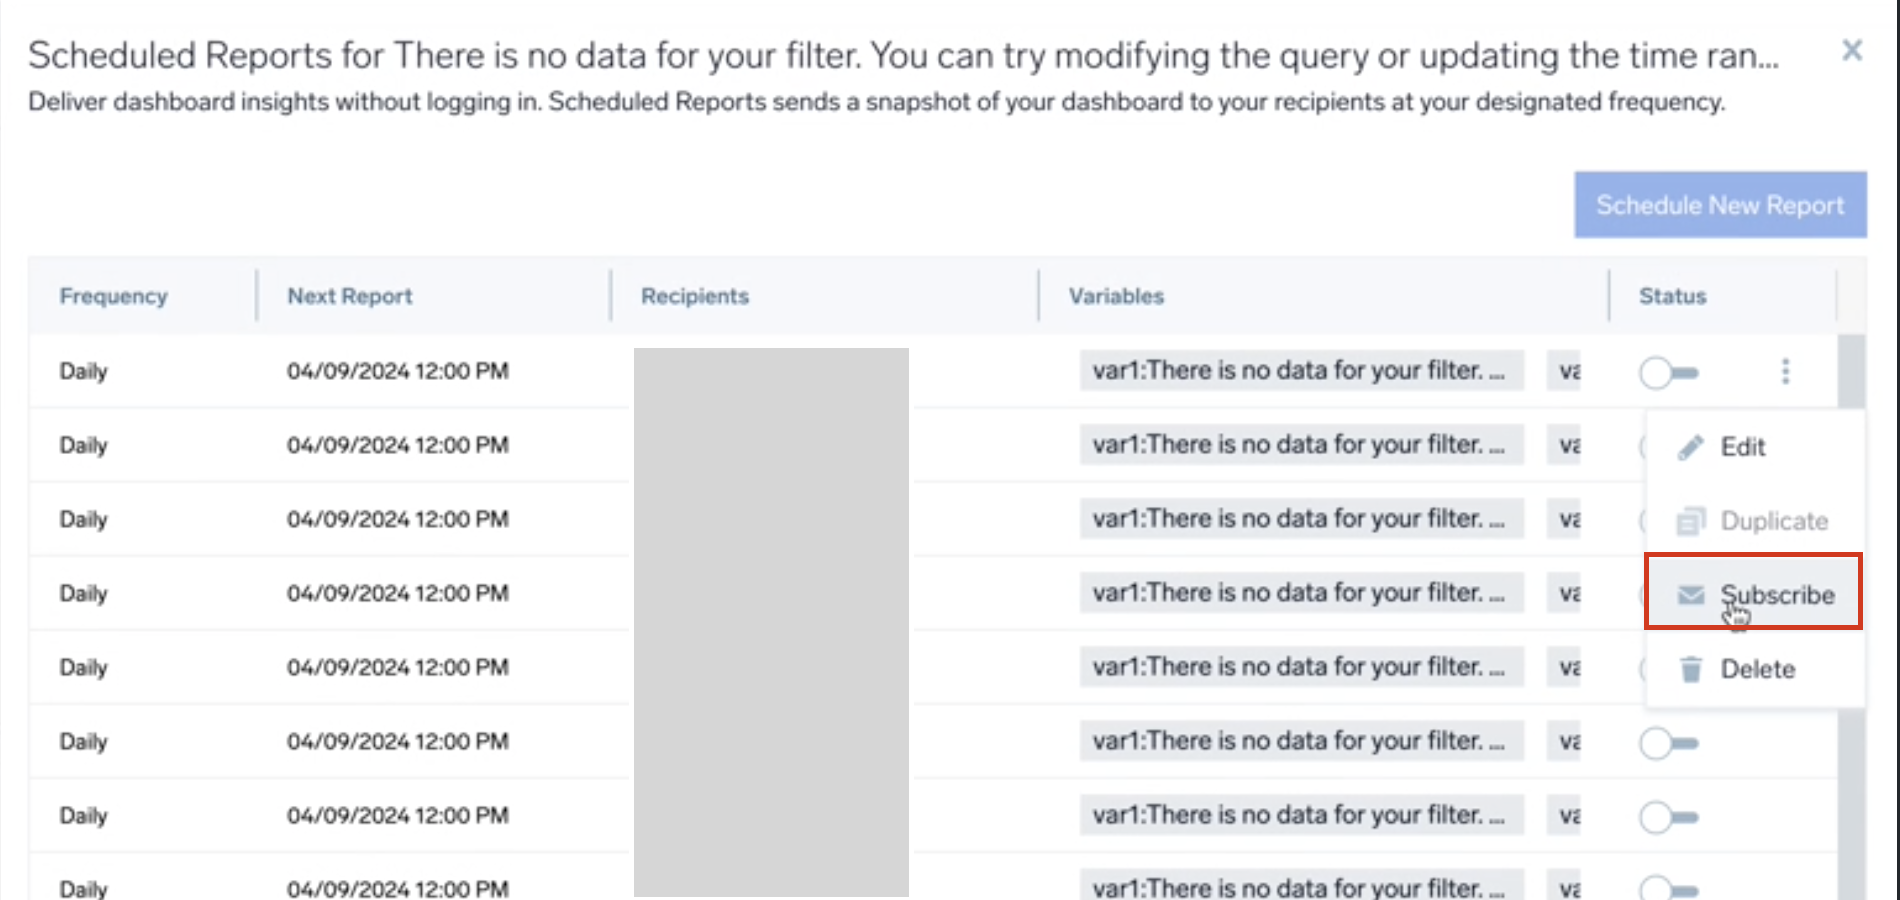Select Delete in the context menu
The image size is (1900, 900).
(1756, 669)
